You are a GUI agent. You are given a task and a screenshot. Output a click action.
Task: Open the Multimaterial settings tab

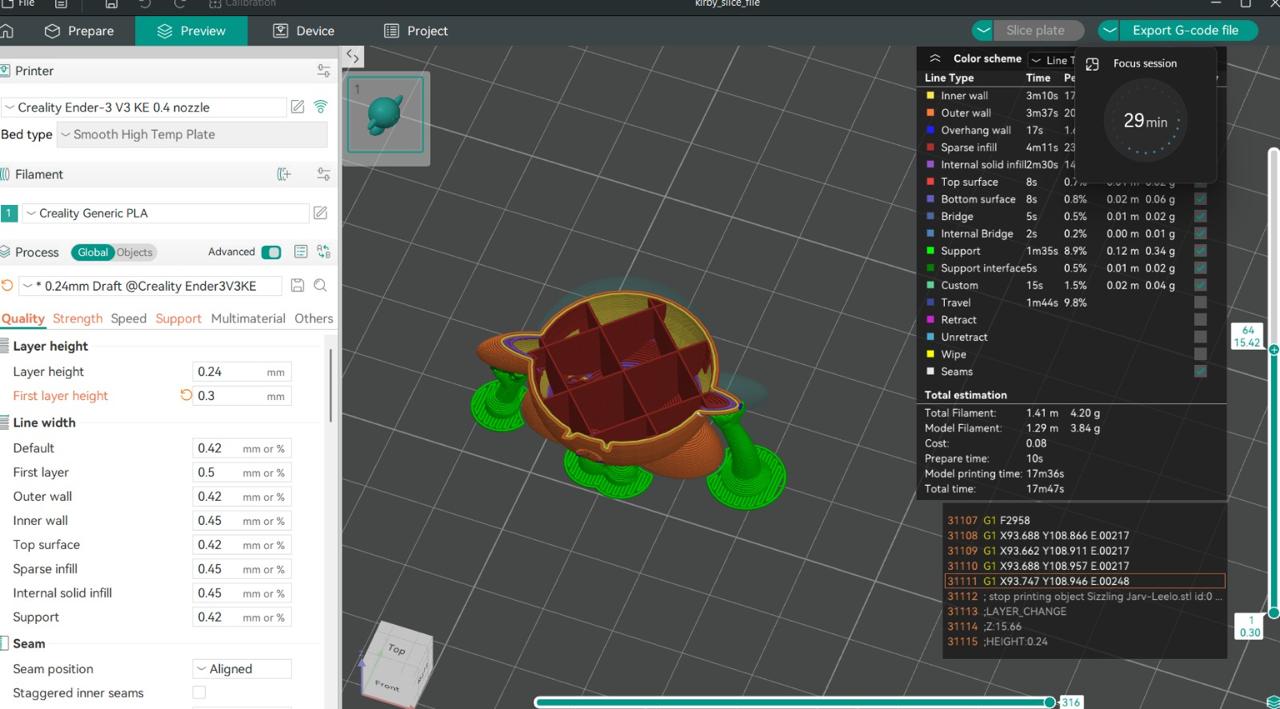pos(248,318)
